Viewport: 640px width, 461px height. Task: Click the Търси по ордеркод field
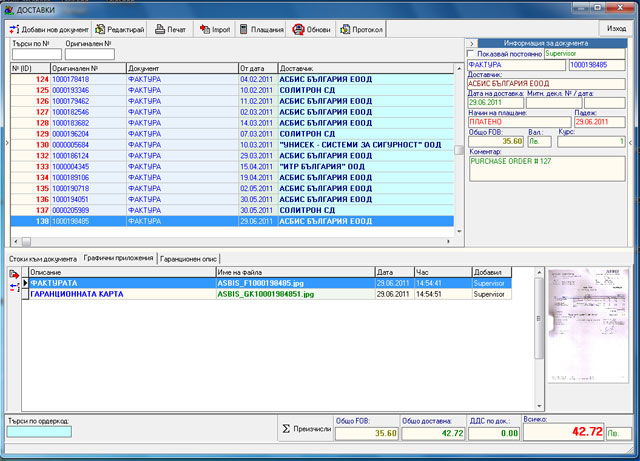[39, 432]
